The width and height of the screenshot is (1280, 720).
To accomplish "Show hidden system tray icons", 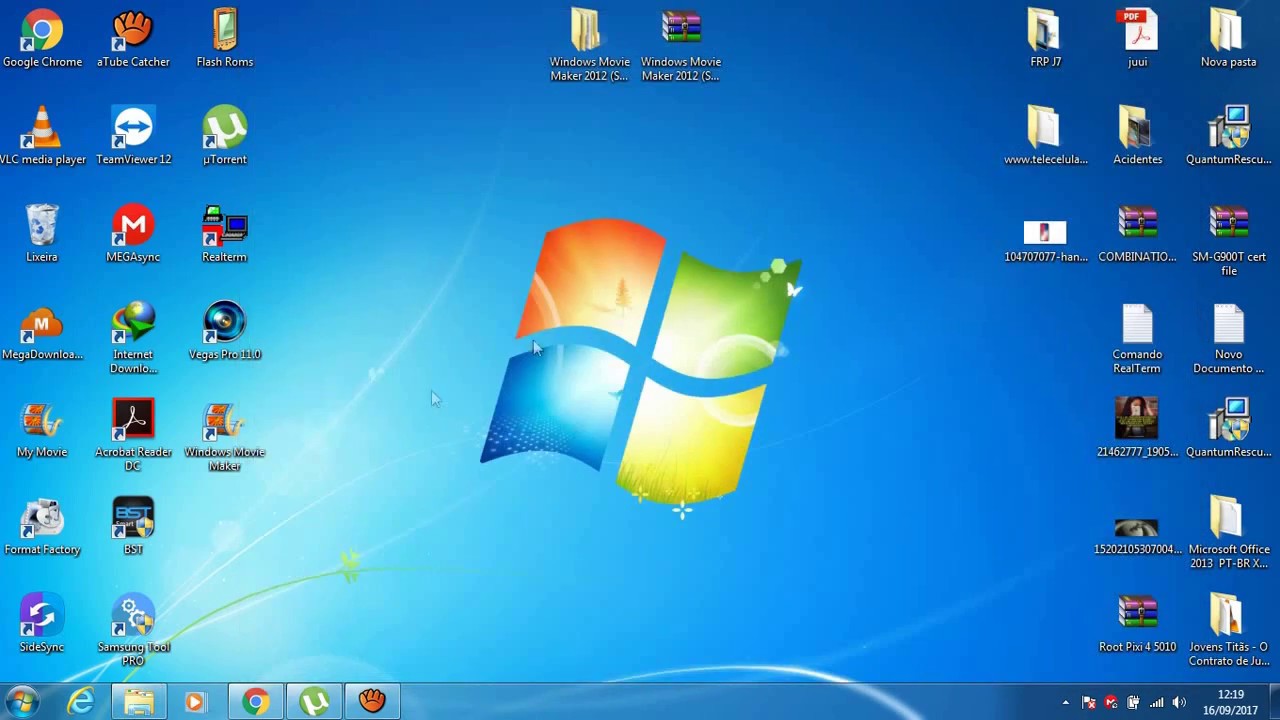I will 1065,703.
